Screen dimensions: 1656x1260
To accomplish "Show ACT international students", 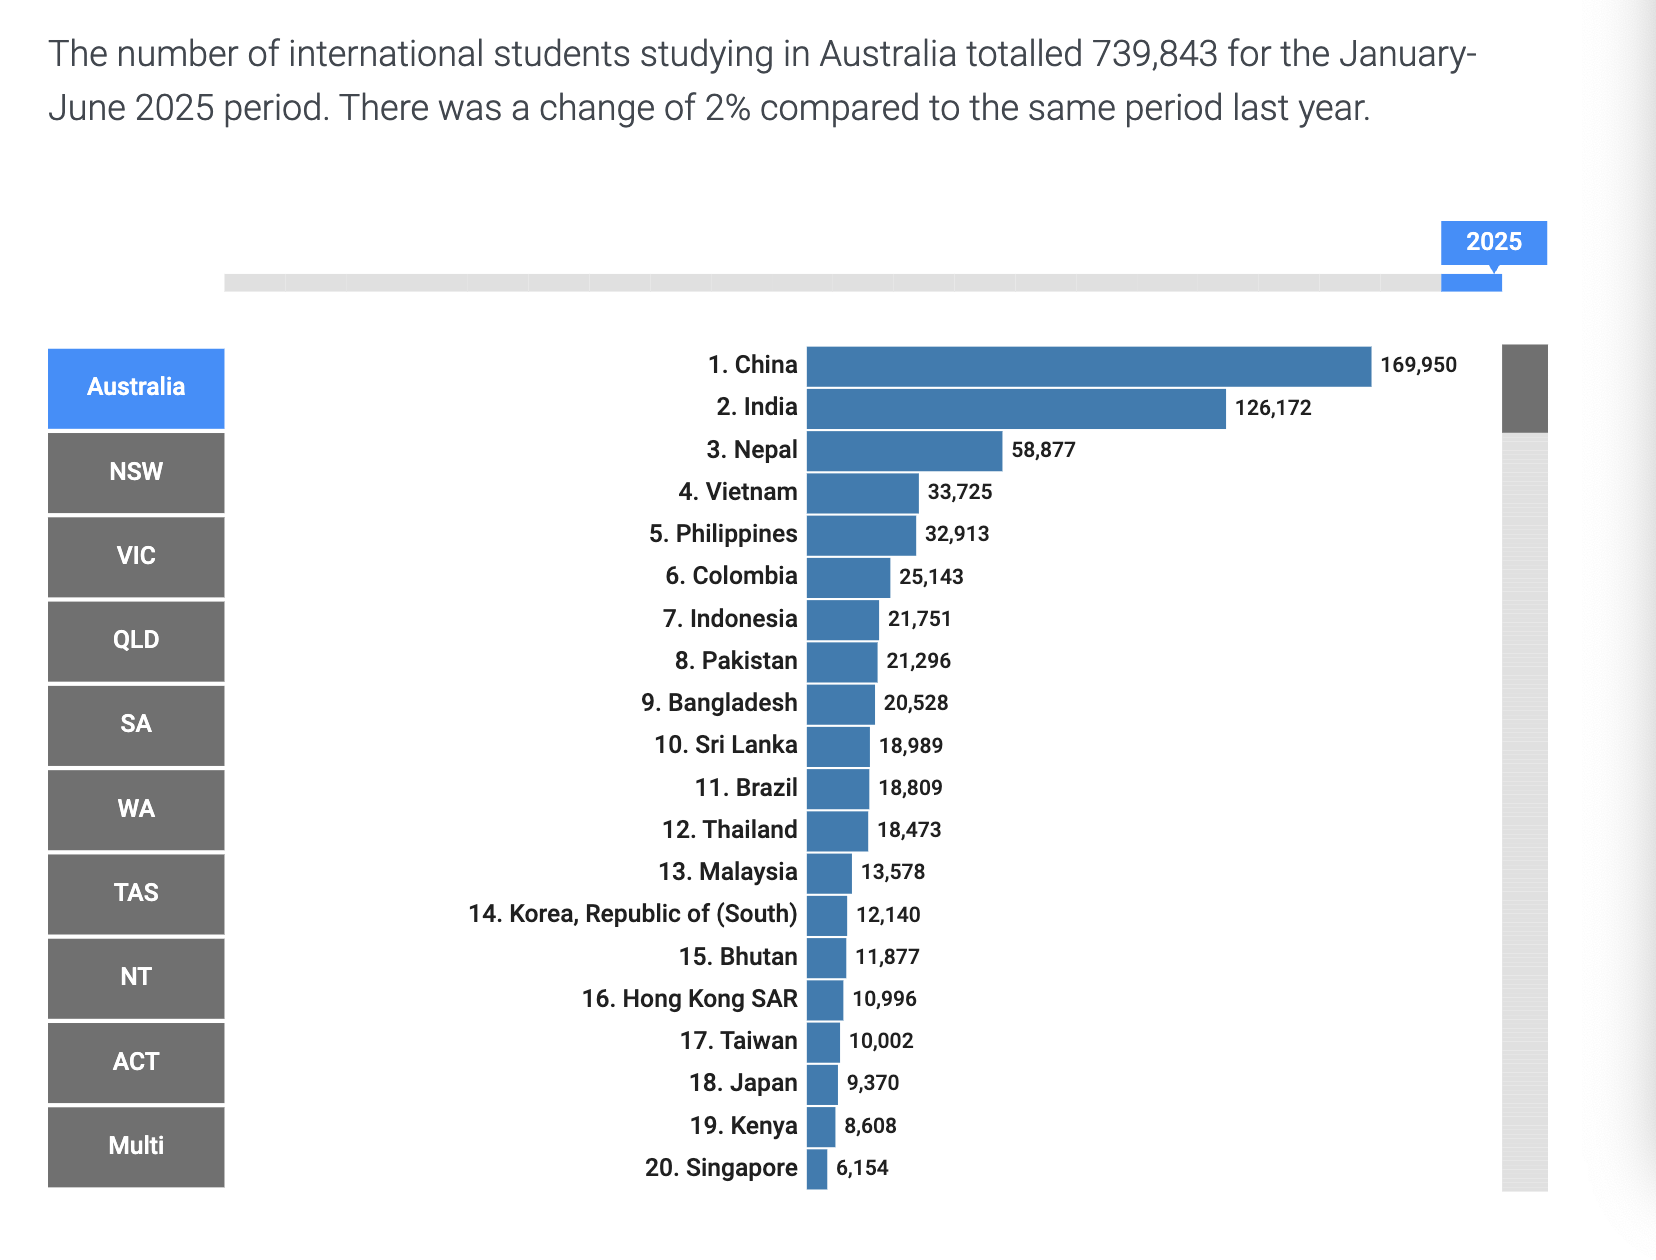I will coord(136,1062).
